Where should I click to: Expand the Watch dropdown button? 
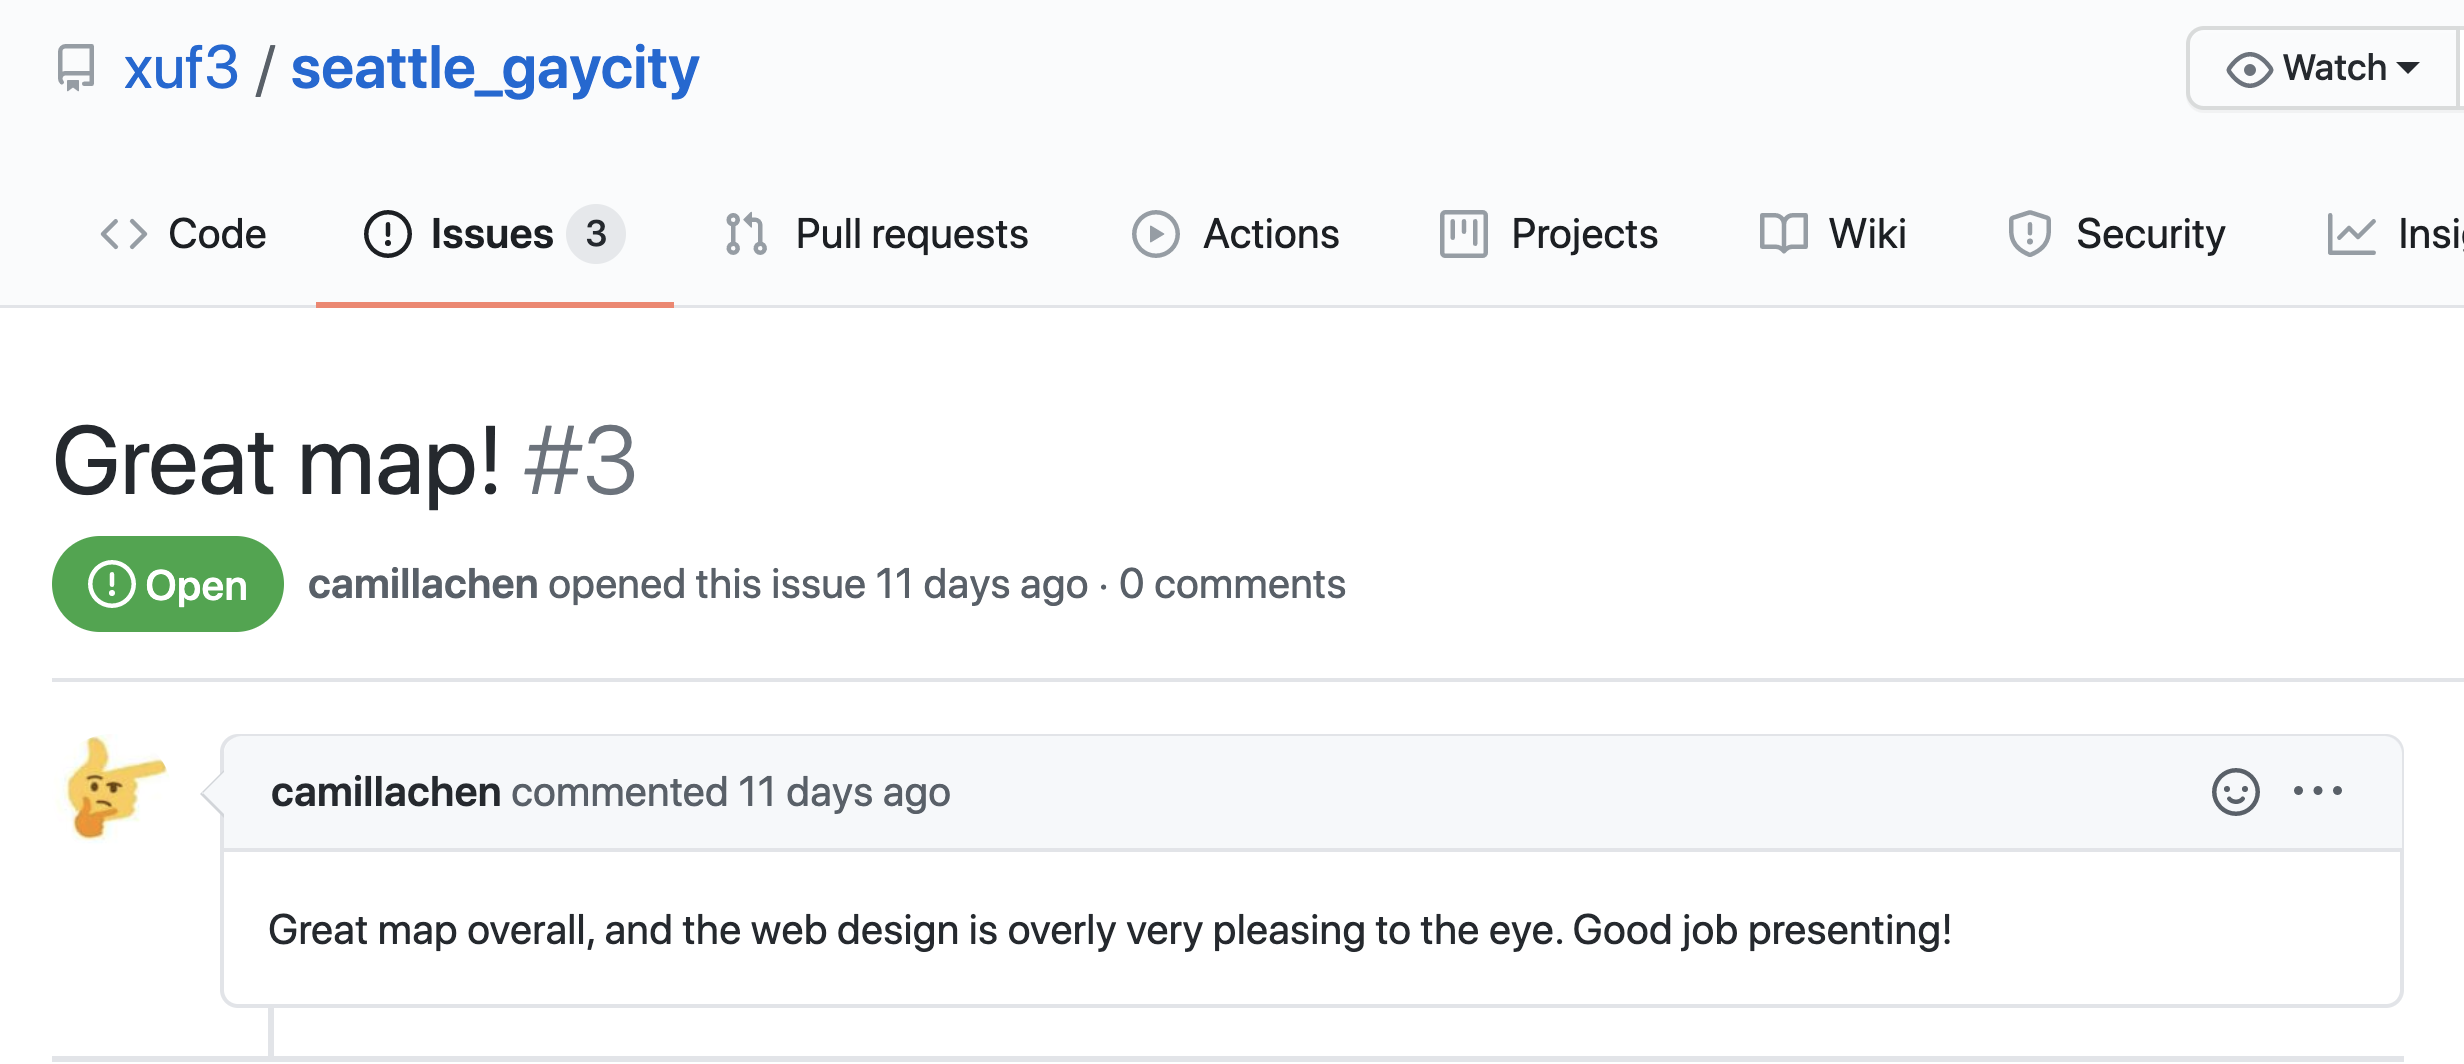[x=2322, y=68]
